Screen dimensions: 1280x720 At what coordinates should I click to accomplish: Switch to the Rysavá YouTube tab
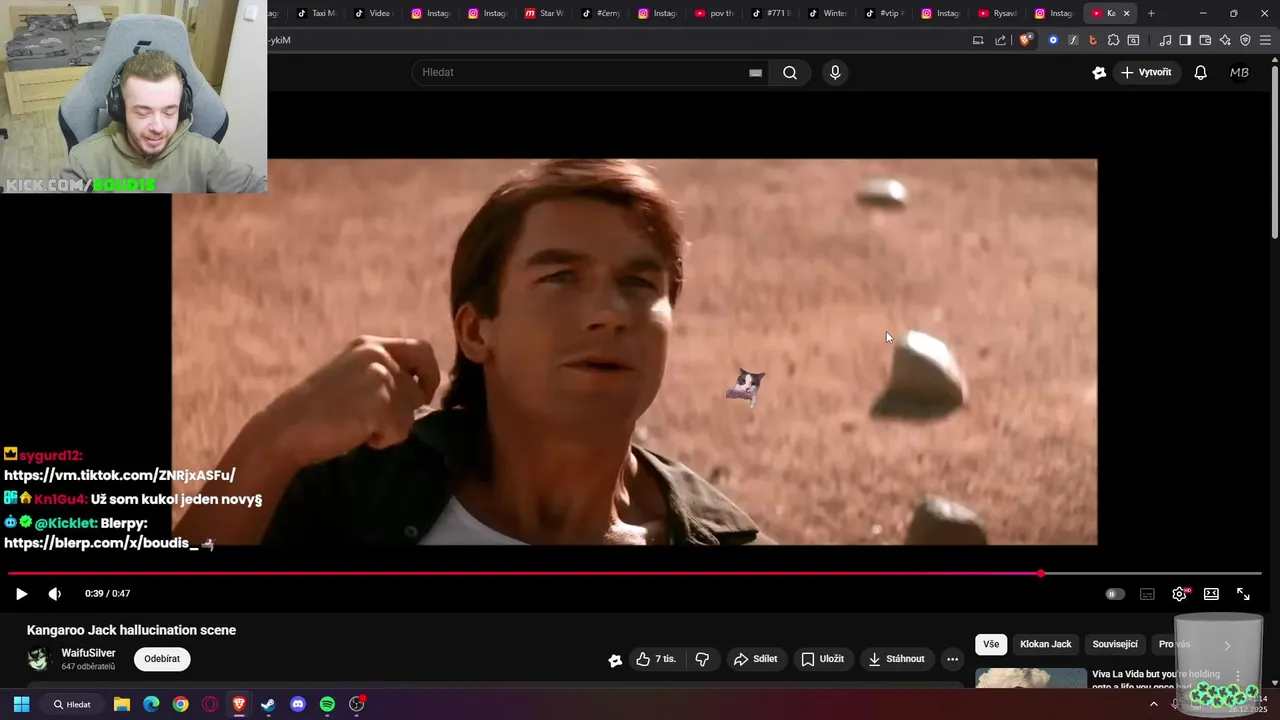pyautogui.click(x=998, y=13)
